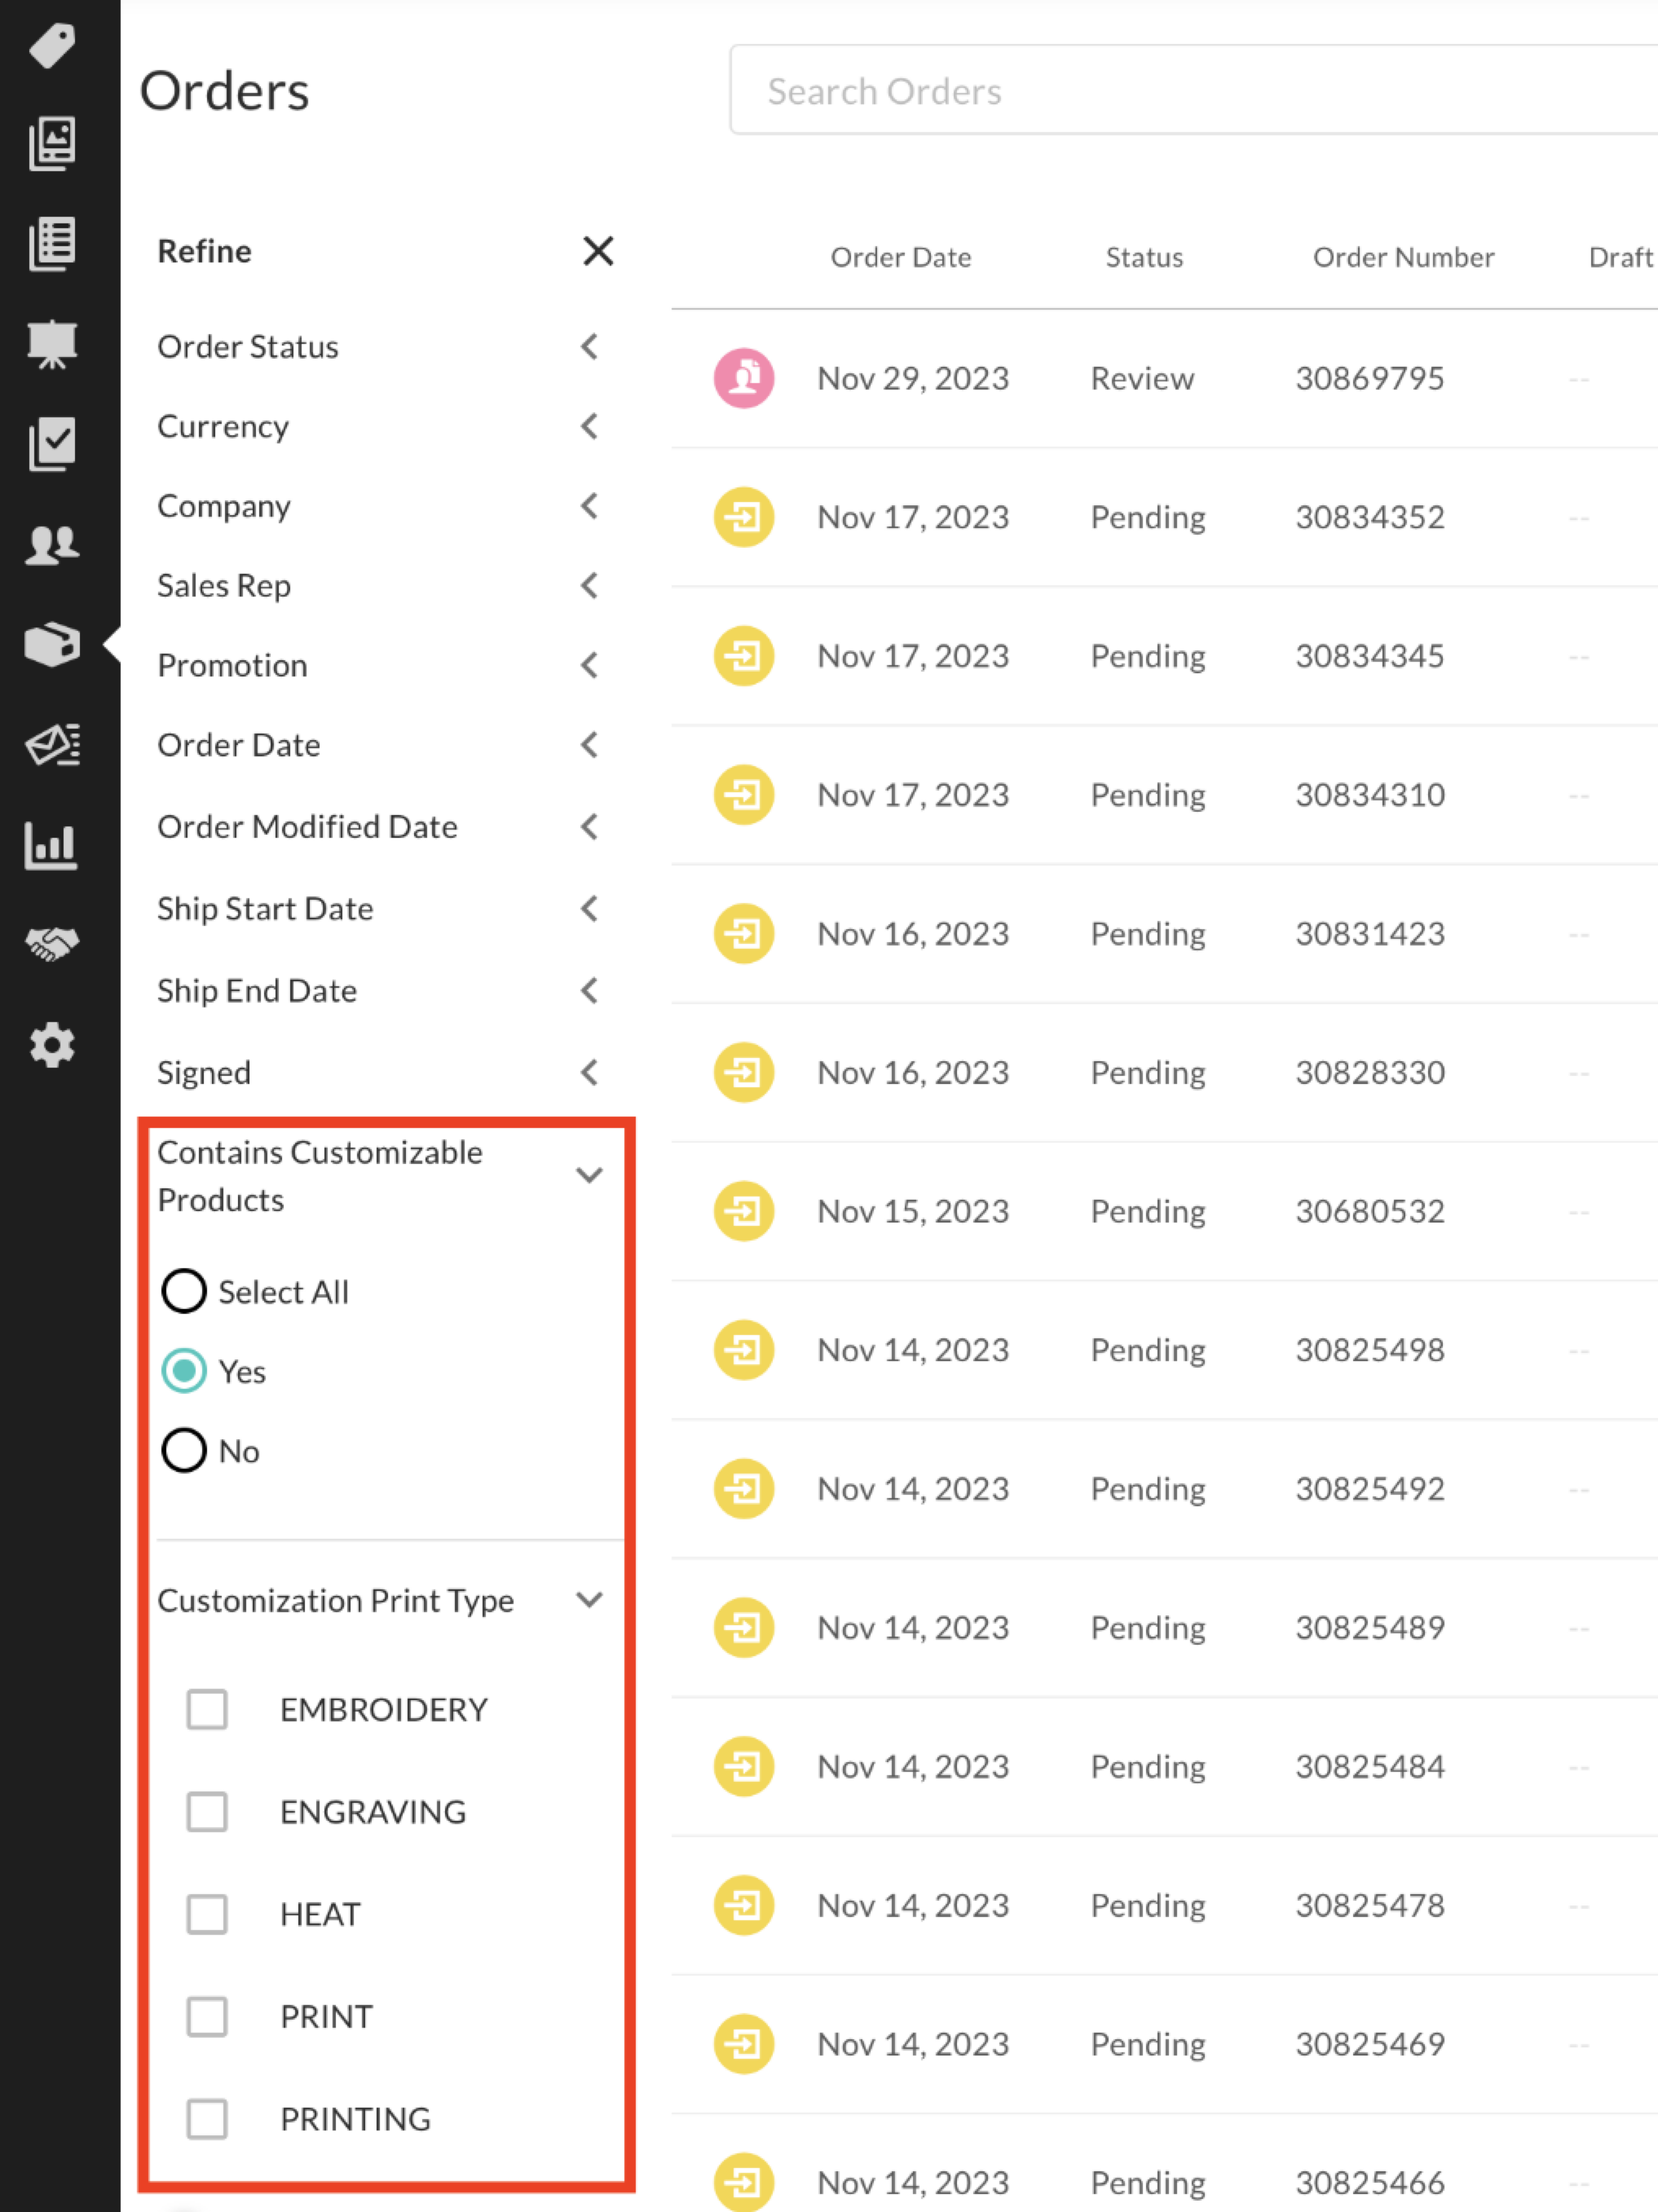Open Settings with the gear icon
Screen dimensions: 1658x2212
click(x=52, y=1045)
